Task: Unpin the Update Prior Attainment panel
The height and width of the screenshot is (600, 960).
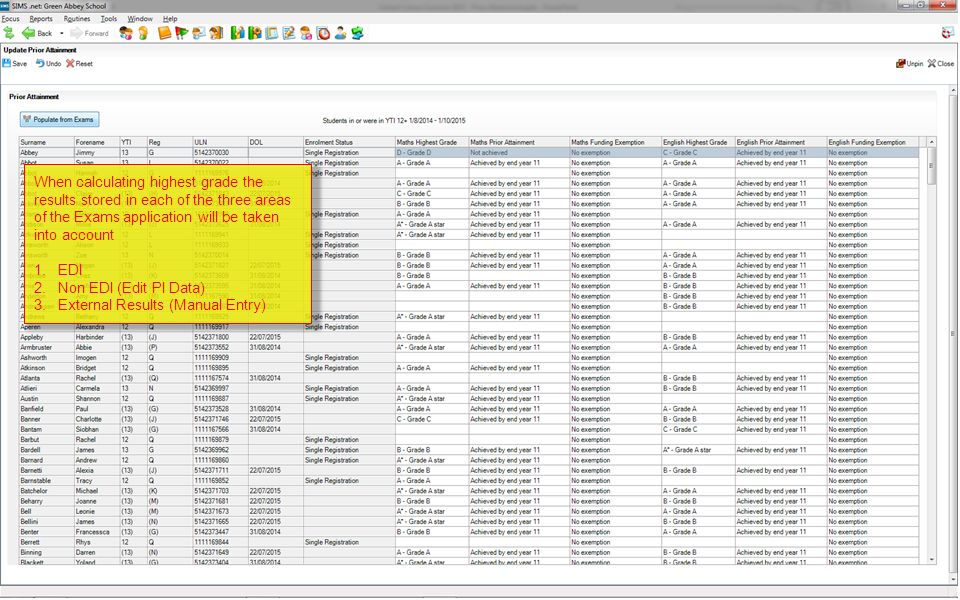Action: pos(909,64)
